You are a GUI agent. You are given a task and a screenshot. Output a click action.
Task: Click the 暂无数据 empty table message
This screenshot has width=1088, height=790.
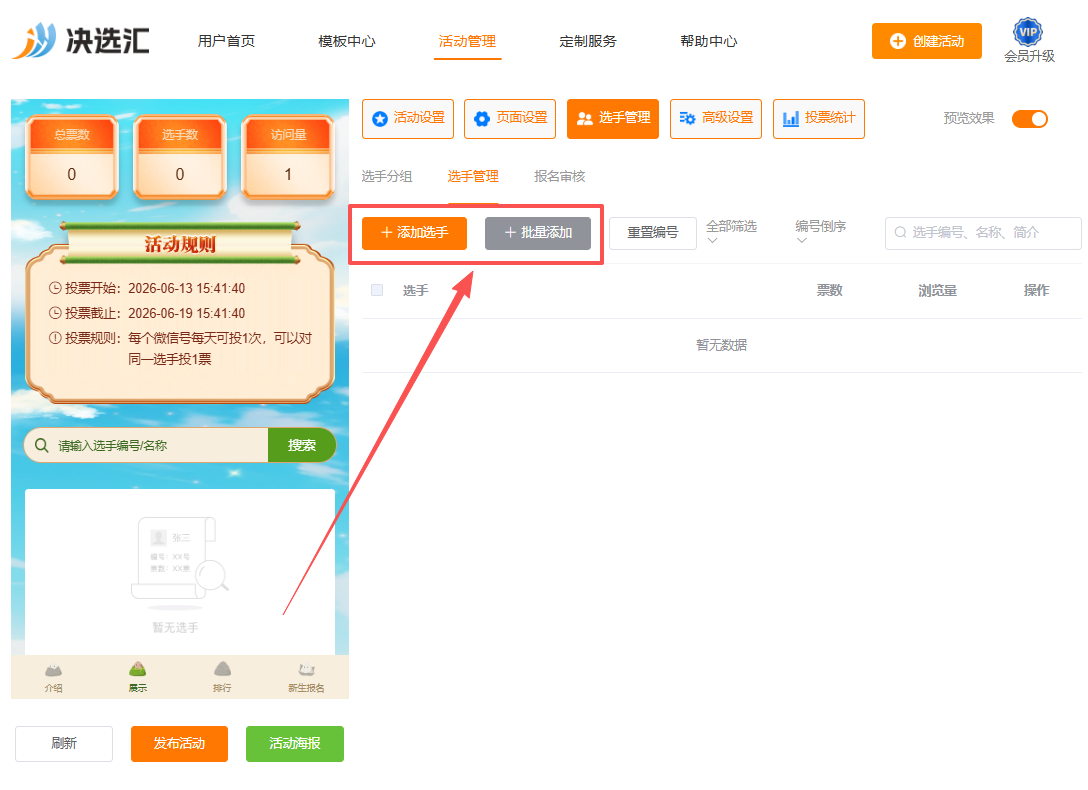pyautogui.click(x=722, y=345)
